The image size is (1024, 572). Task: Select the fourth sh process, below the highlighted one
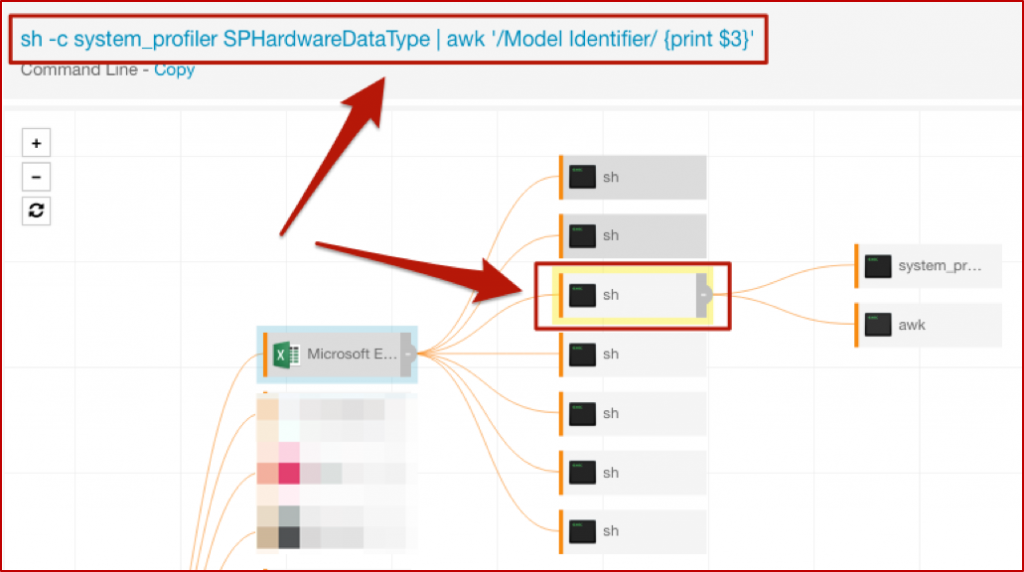point(634,354)
